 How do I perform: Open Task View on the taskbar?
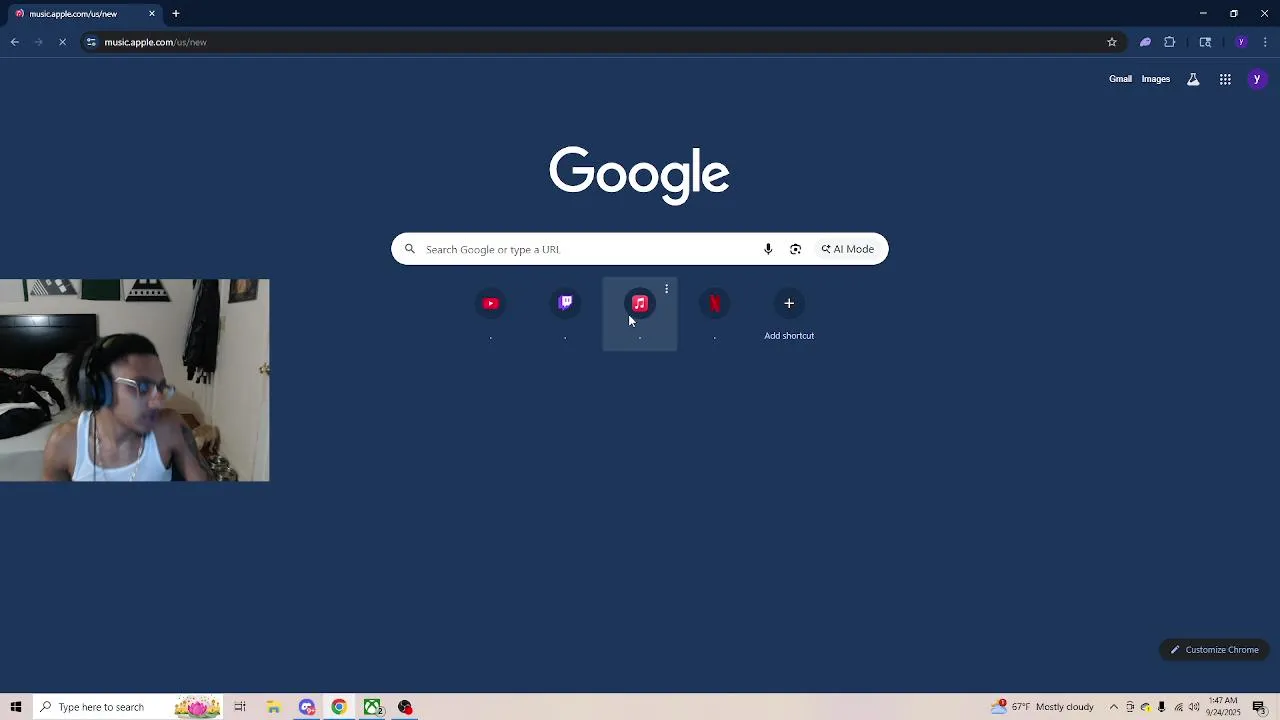click(x=240, y=707)
